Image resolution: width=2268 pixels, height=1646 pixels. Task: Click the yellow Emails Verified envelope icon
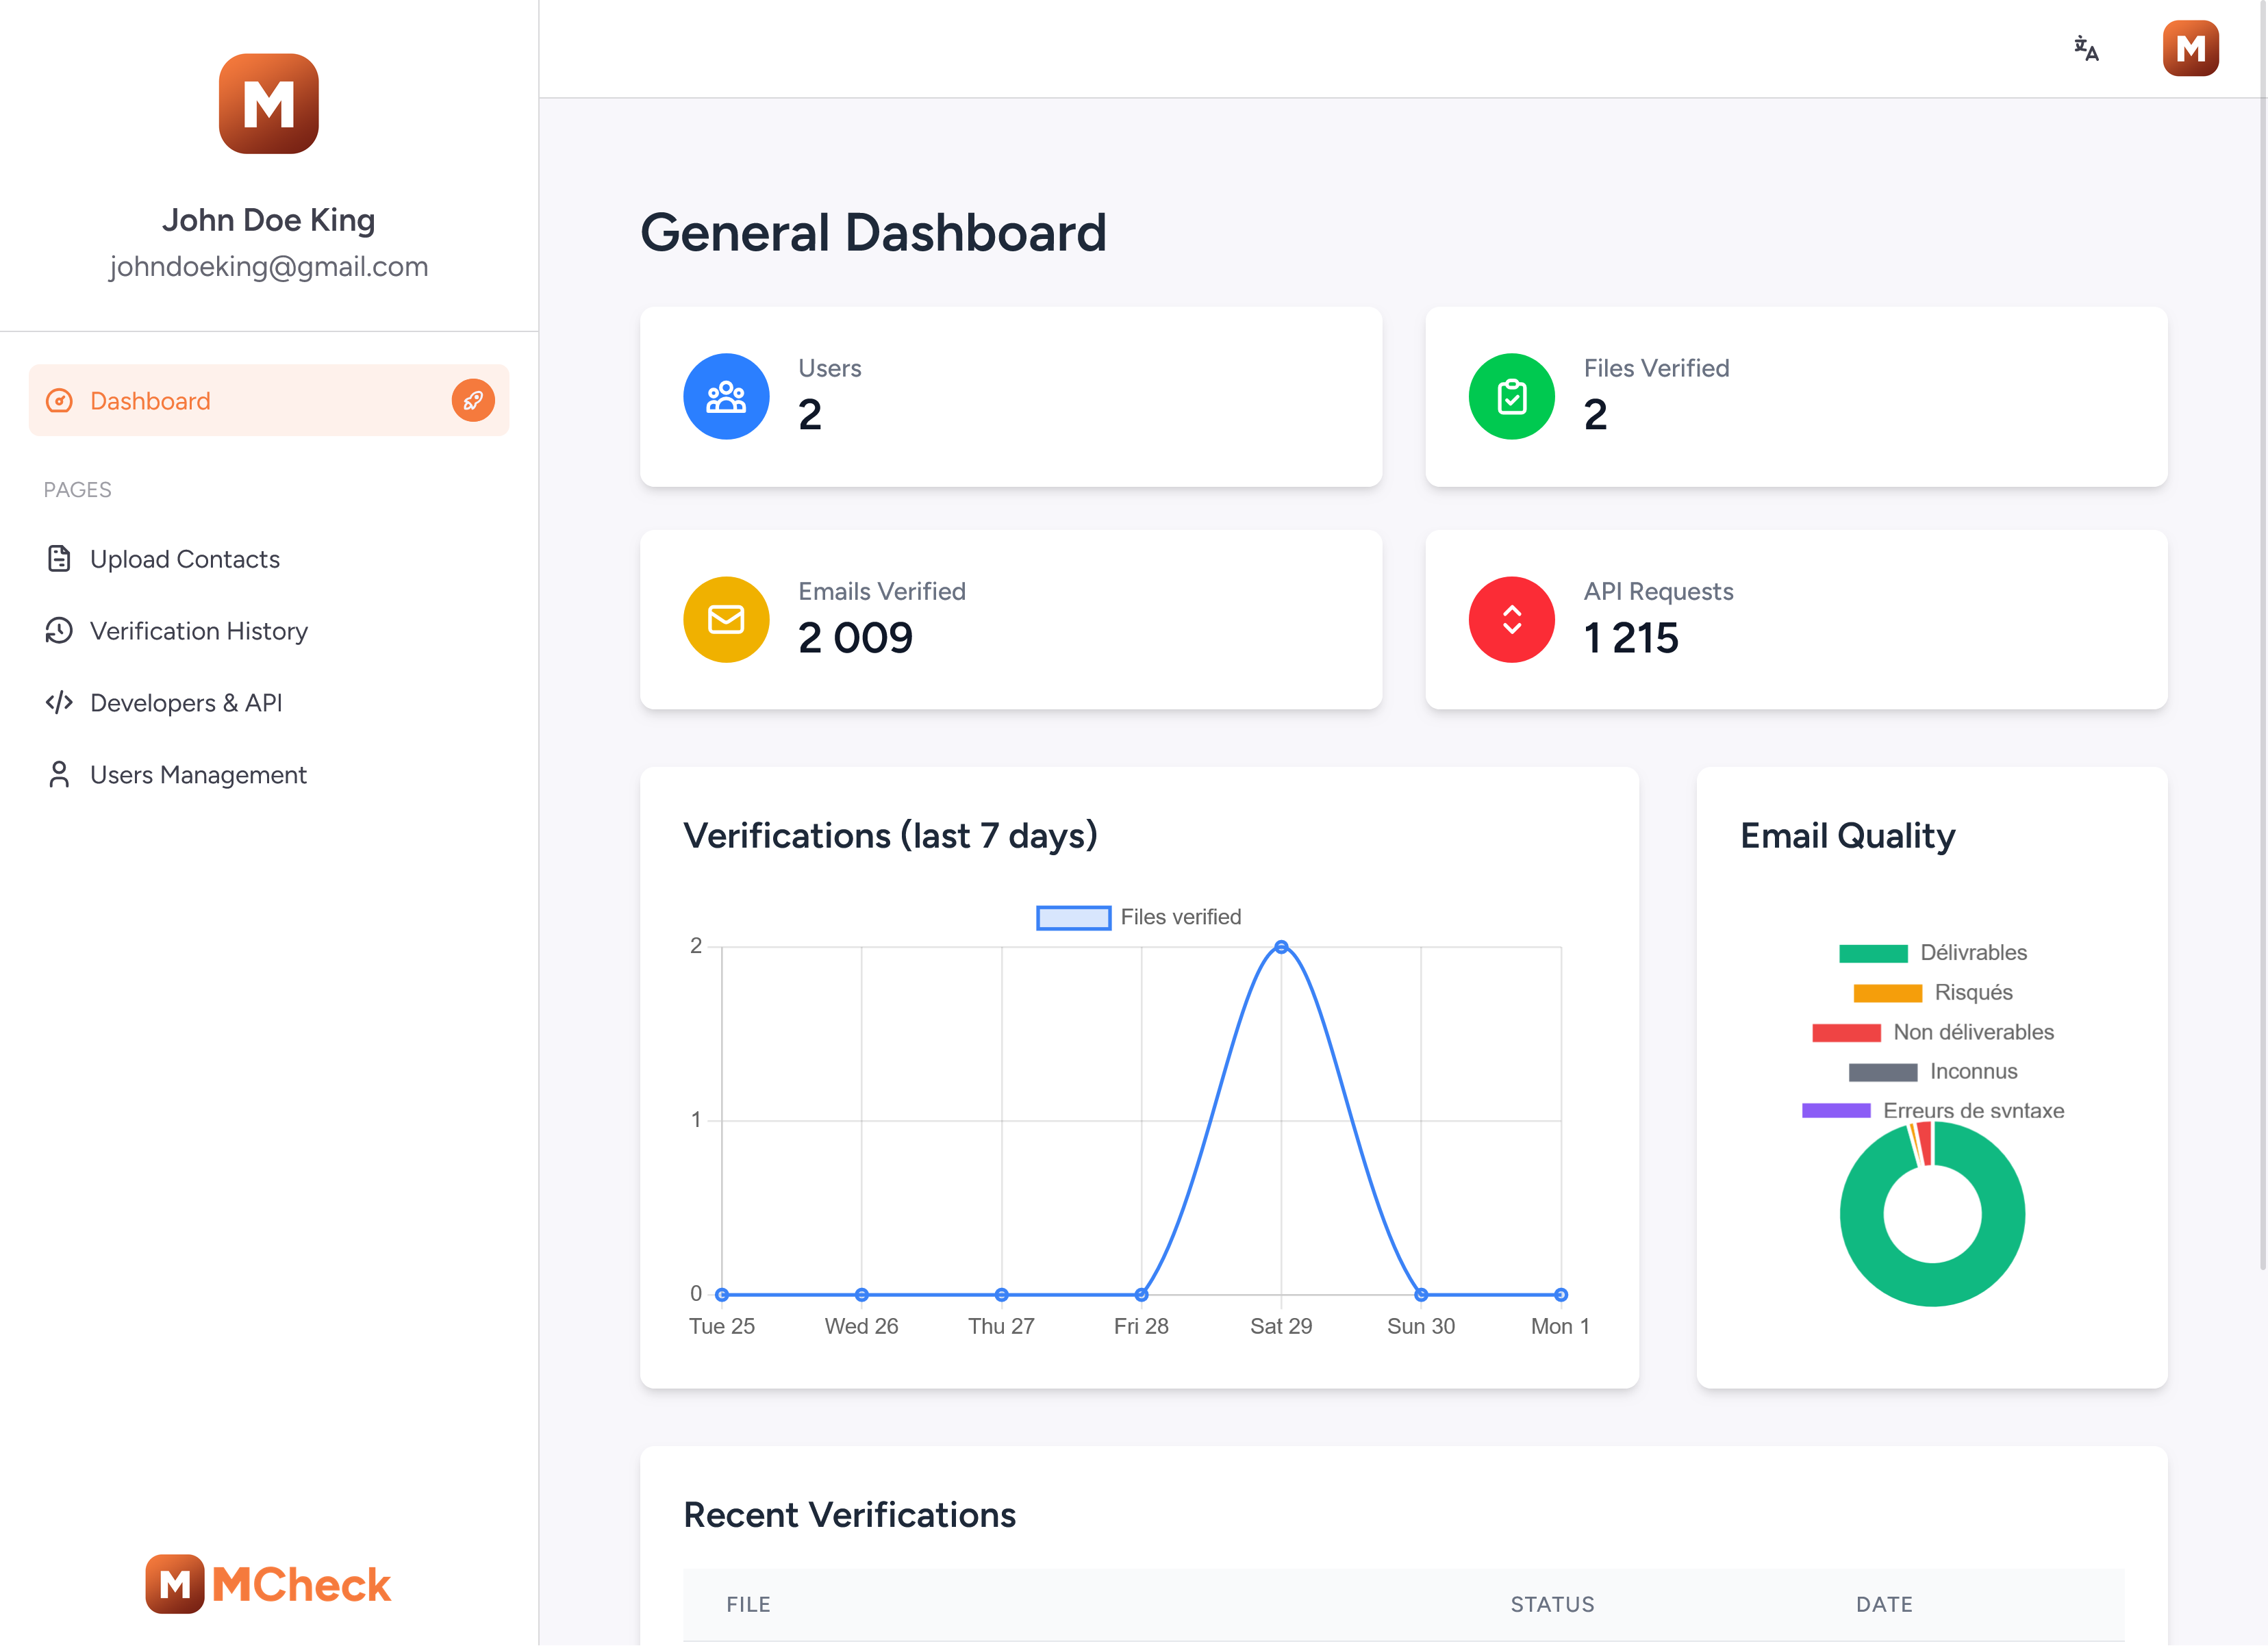click(x=726, y=619)
